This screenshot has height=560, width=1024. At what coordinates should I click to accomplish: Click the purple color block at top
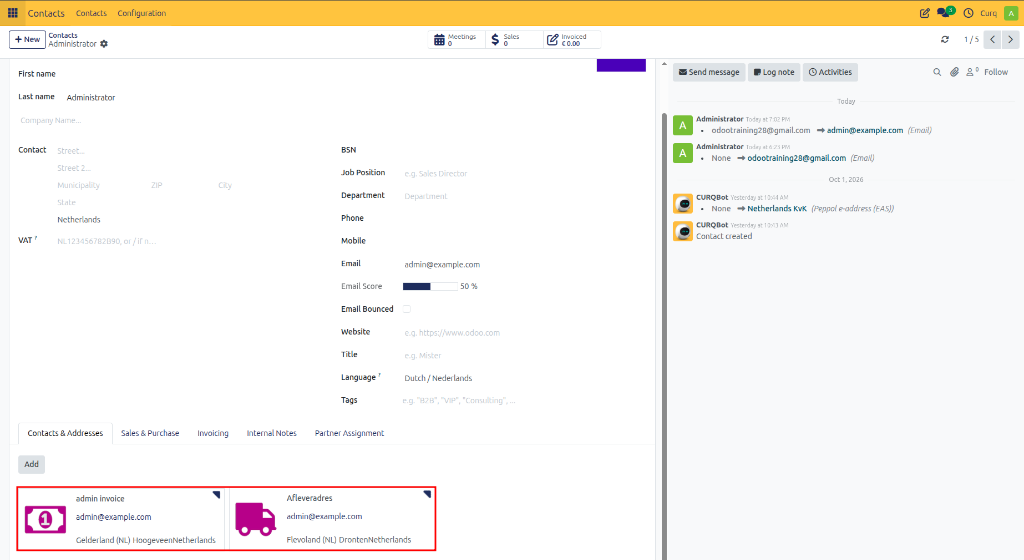coord(621,65)
